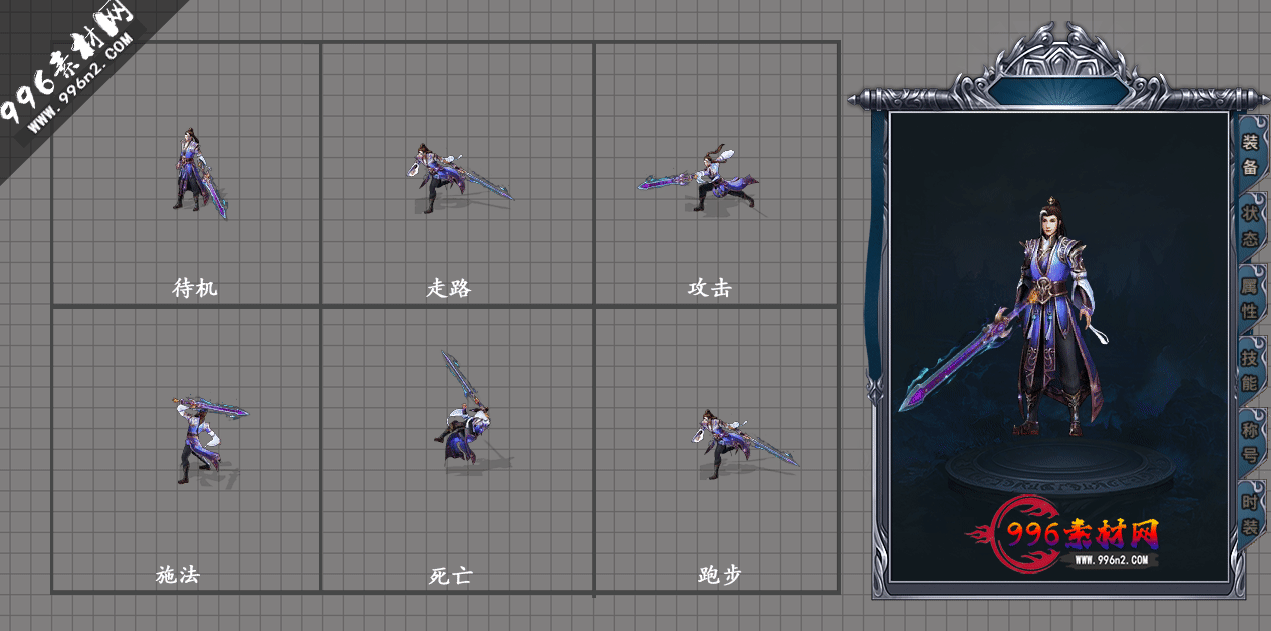Open the 装备 equipment tab
The image size is (1271, 631).
(1250, 153)
